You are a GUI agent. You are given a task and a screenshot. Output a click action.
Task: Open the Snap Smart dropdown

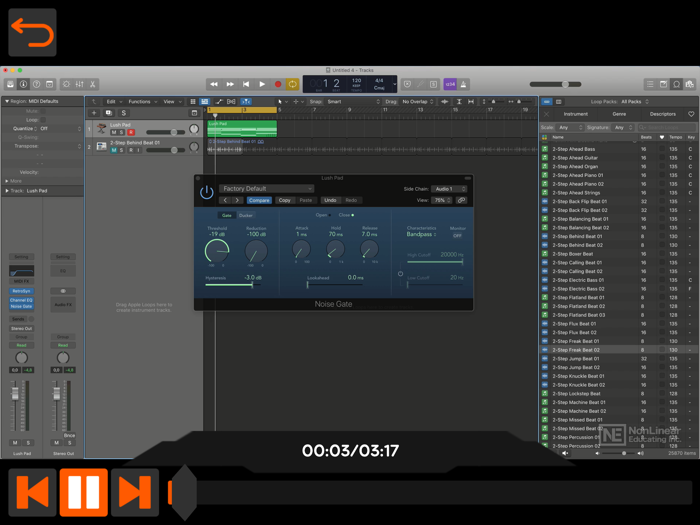point(353,102)
